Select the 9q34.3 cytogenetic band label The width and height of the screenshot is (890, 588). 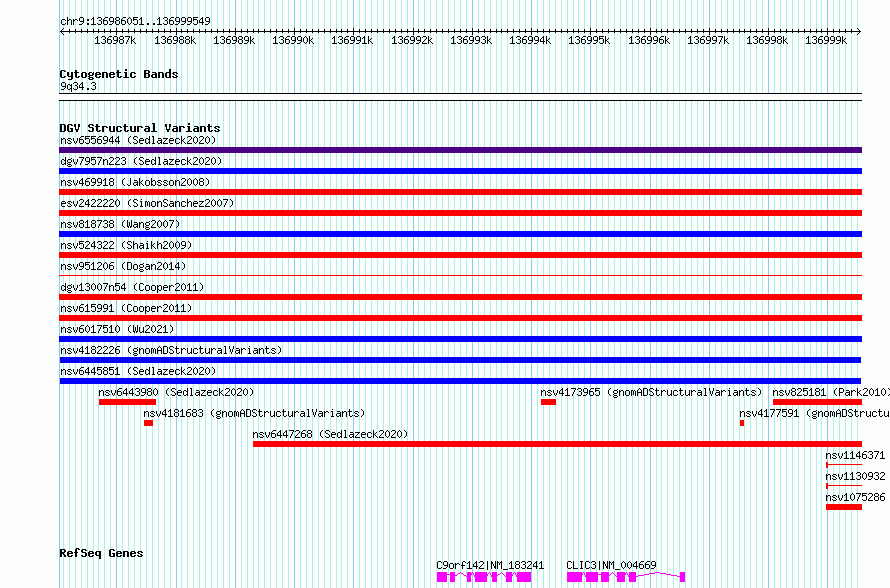[x=78, y=86]
